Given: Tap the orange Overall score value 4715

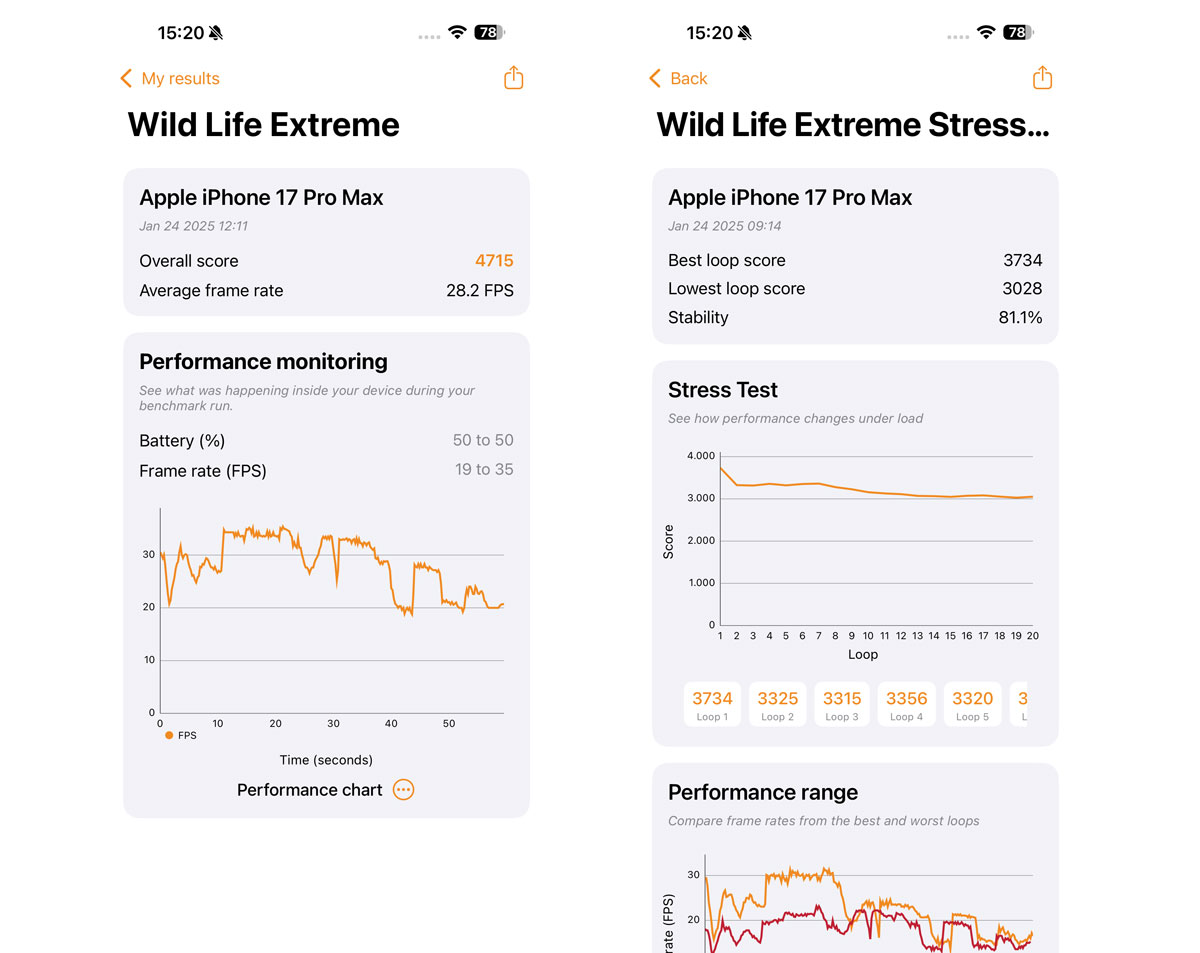Looking at the screenshot, I should [494, 261].
